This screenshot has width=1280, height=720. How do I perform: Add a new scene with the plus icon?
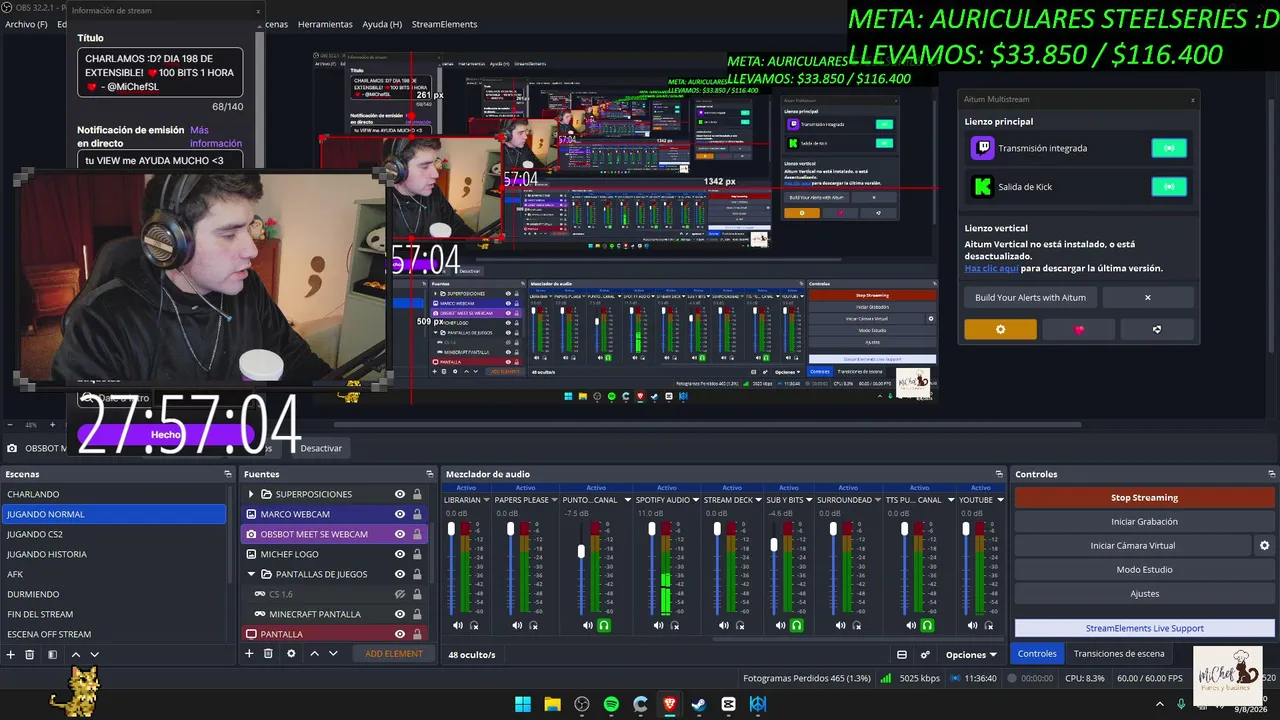click(11, 654)
